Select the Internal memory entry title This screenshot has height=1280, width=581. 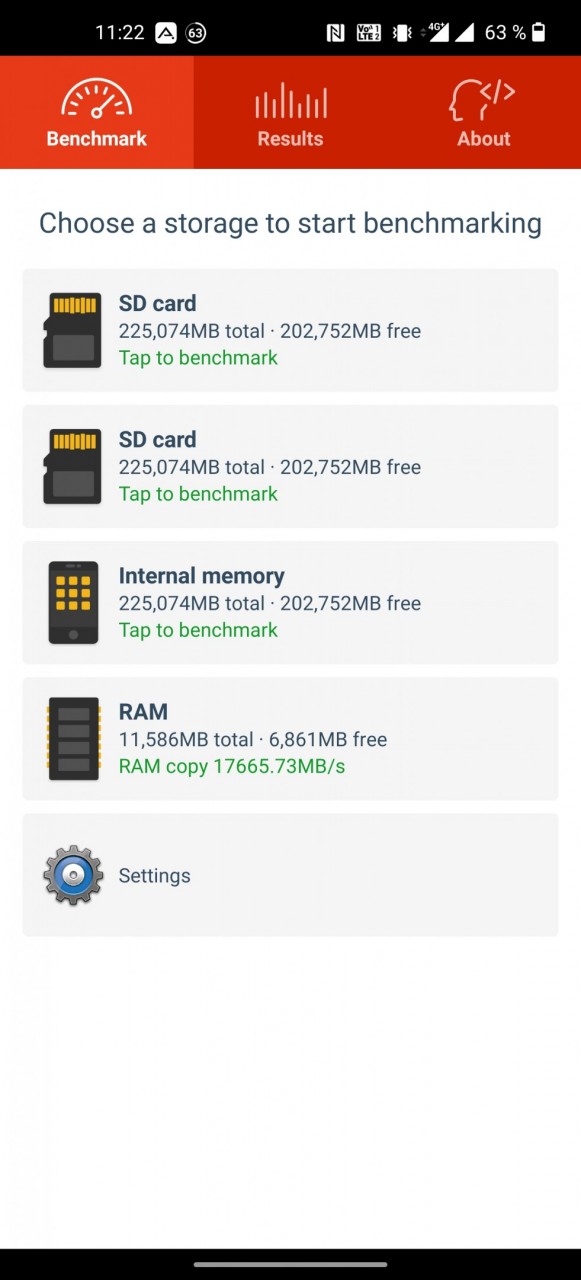(202, 576)
